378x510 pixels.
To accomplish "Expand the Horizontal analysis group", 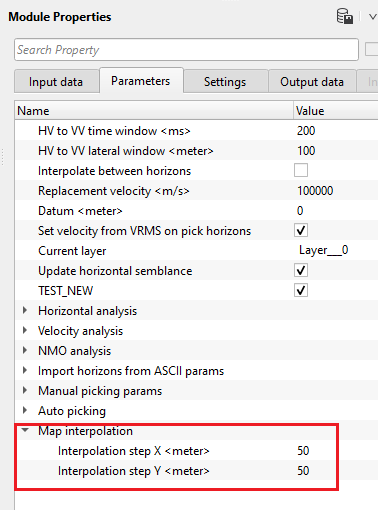I will pyautogui.click(x=25, y=310).
